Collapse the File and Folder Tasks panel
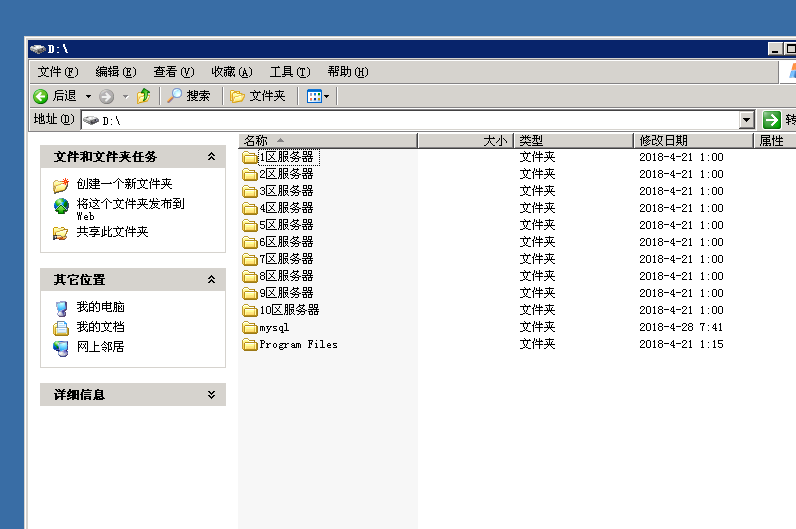Screen dimensions: 796x529 click(x=211, y=157)
